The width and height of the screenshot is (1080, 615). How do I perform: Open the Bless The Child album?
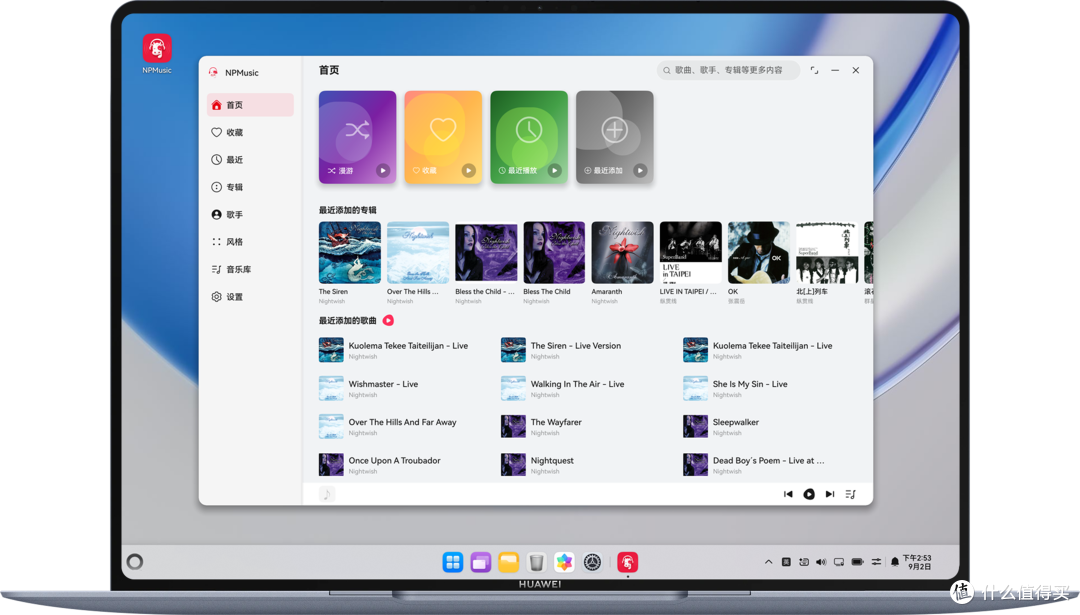pyautogui.click(x=554, y=253)
